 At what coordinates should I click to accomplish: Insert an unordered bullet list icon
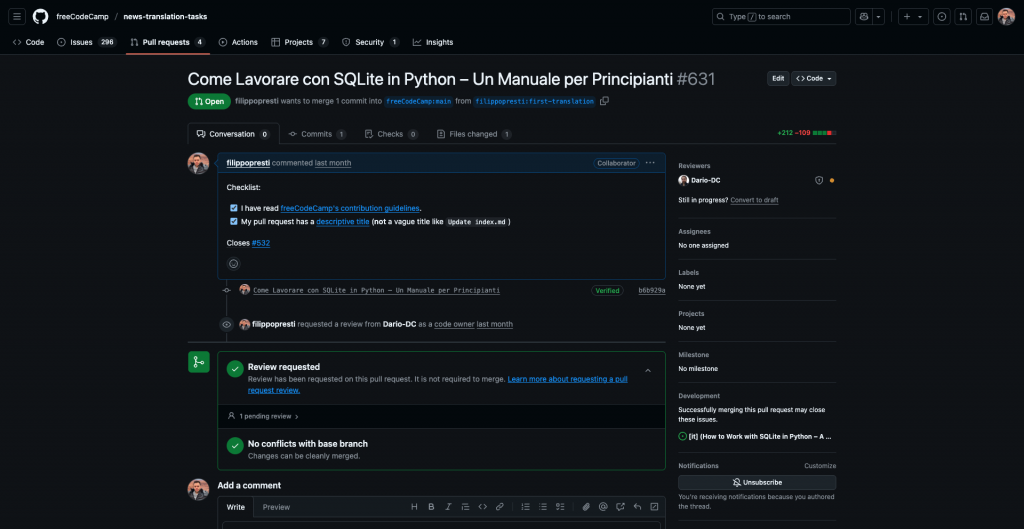pyautogui.click(x=543, y=507)
